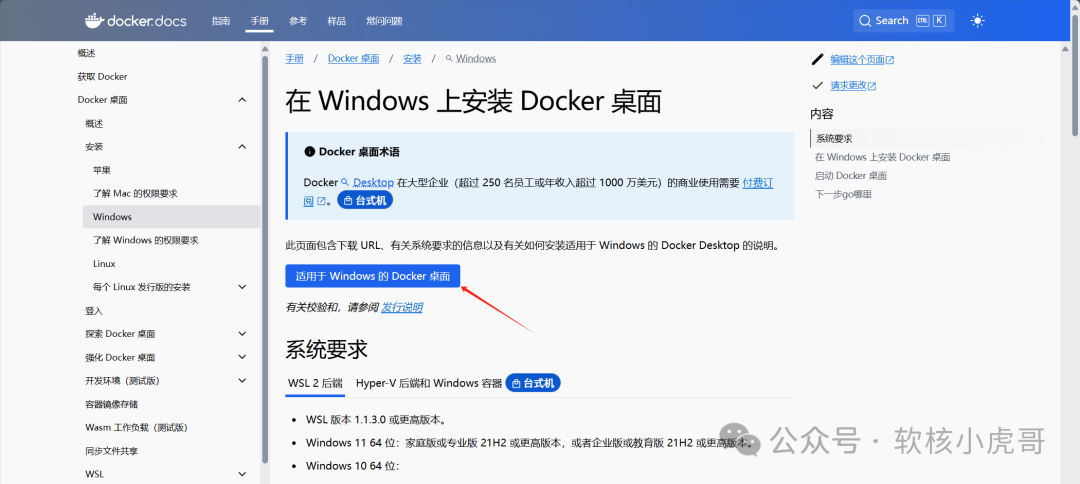This screenshot has height=484, width=1080.
Task: Go to 安装 breadcrumb
Action: pos(413,59)
